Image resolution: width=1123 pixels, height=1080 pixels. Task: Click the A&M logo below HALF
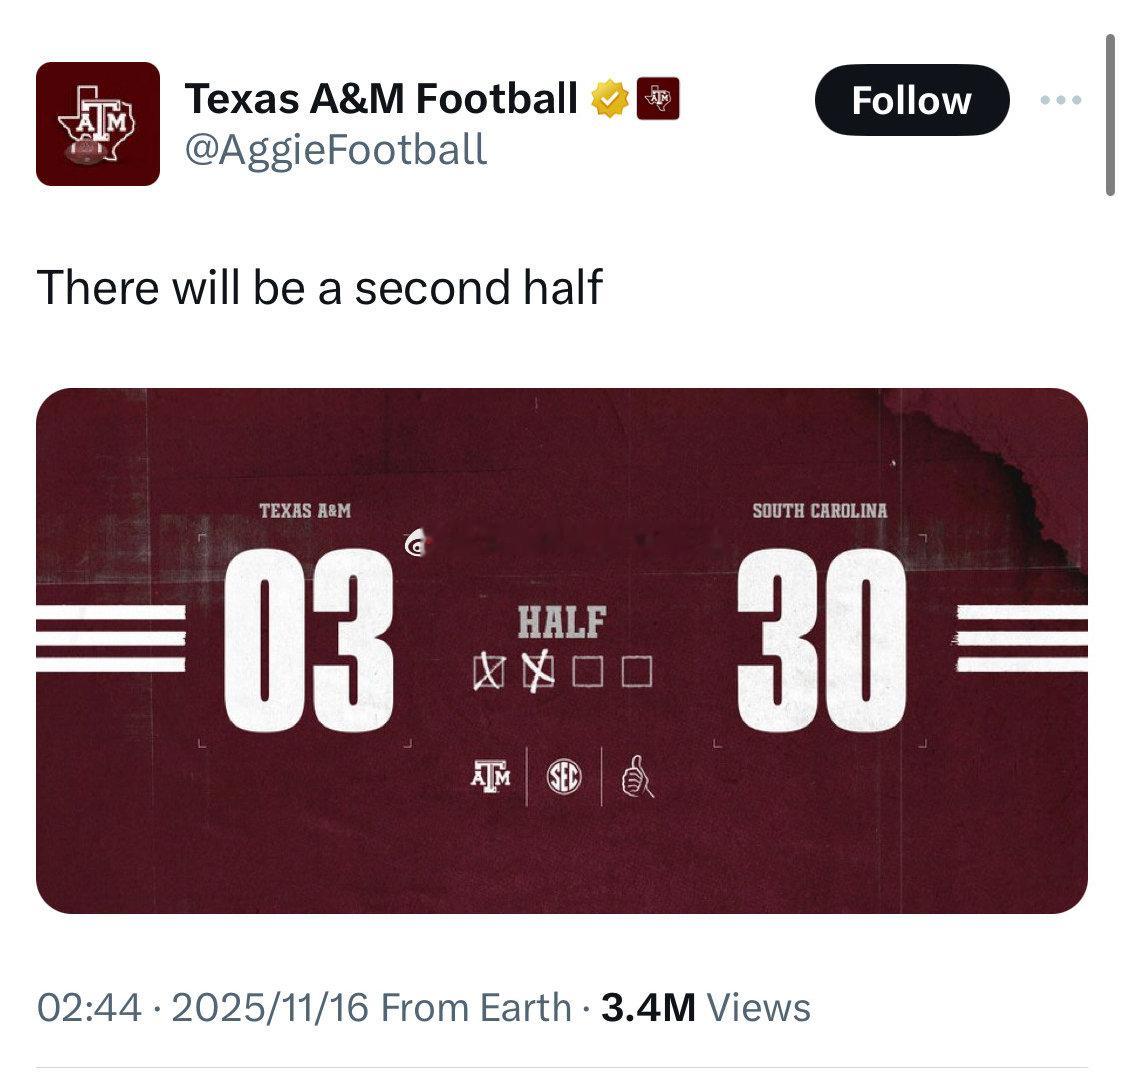[490, 777]
